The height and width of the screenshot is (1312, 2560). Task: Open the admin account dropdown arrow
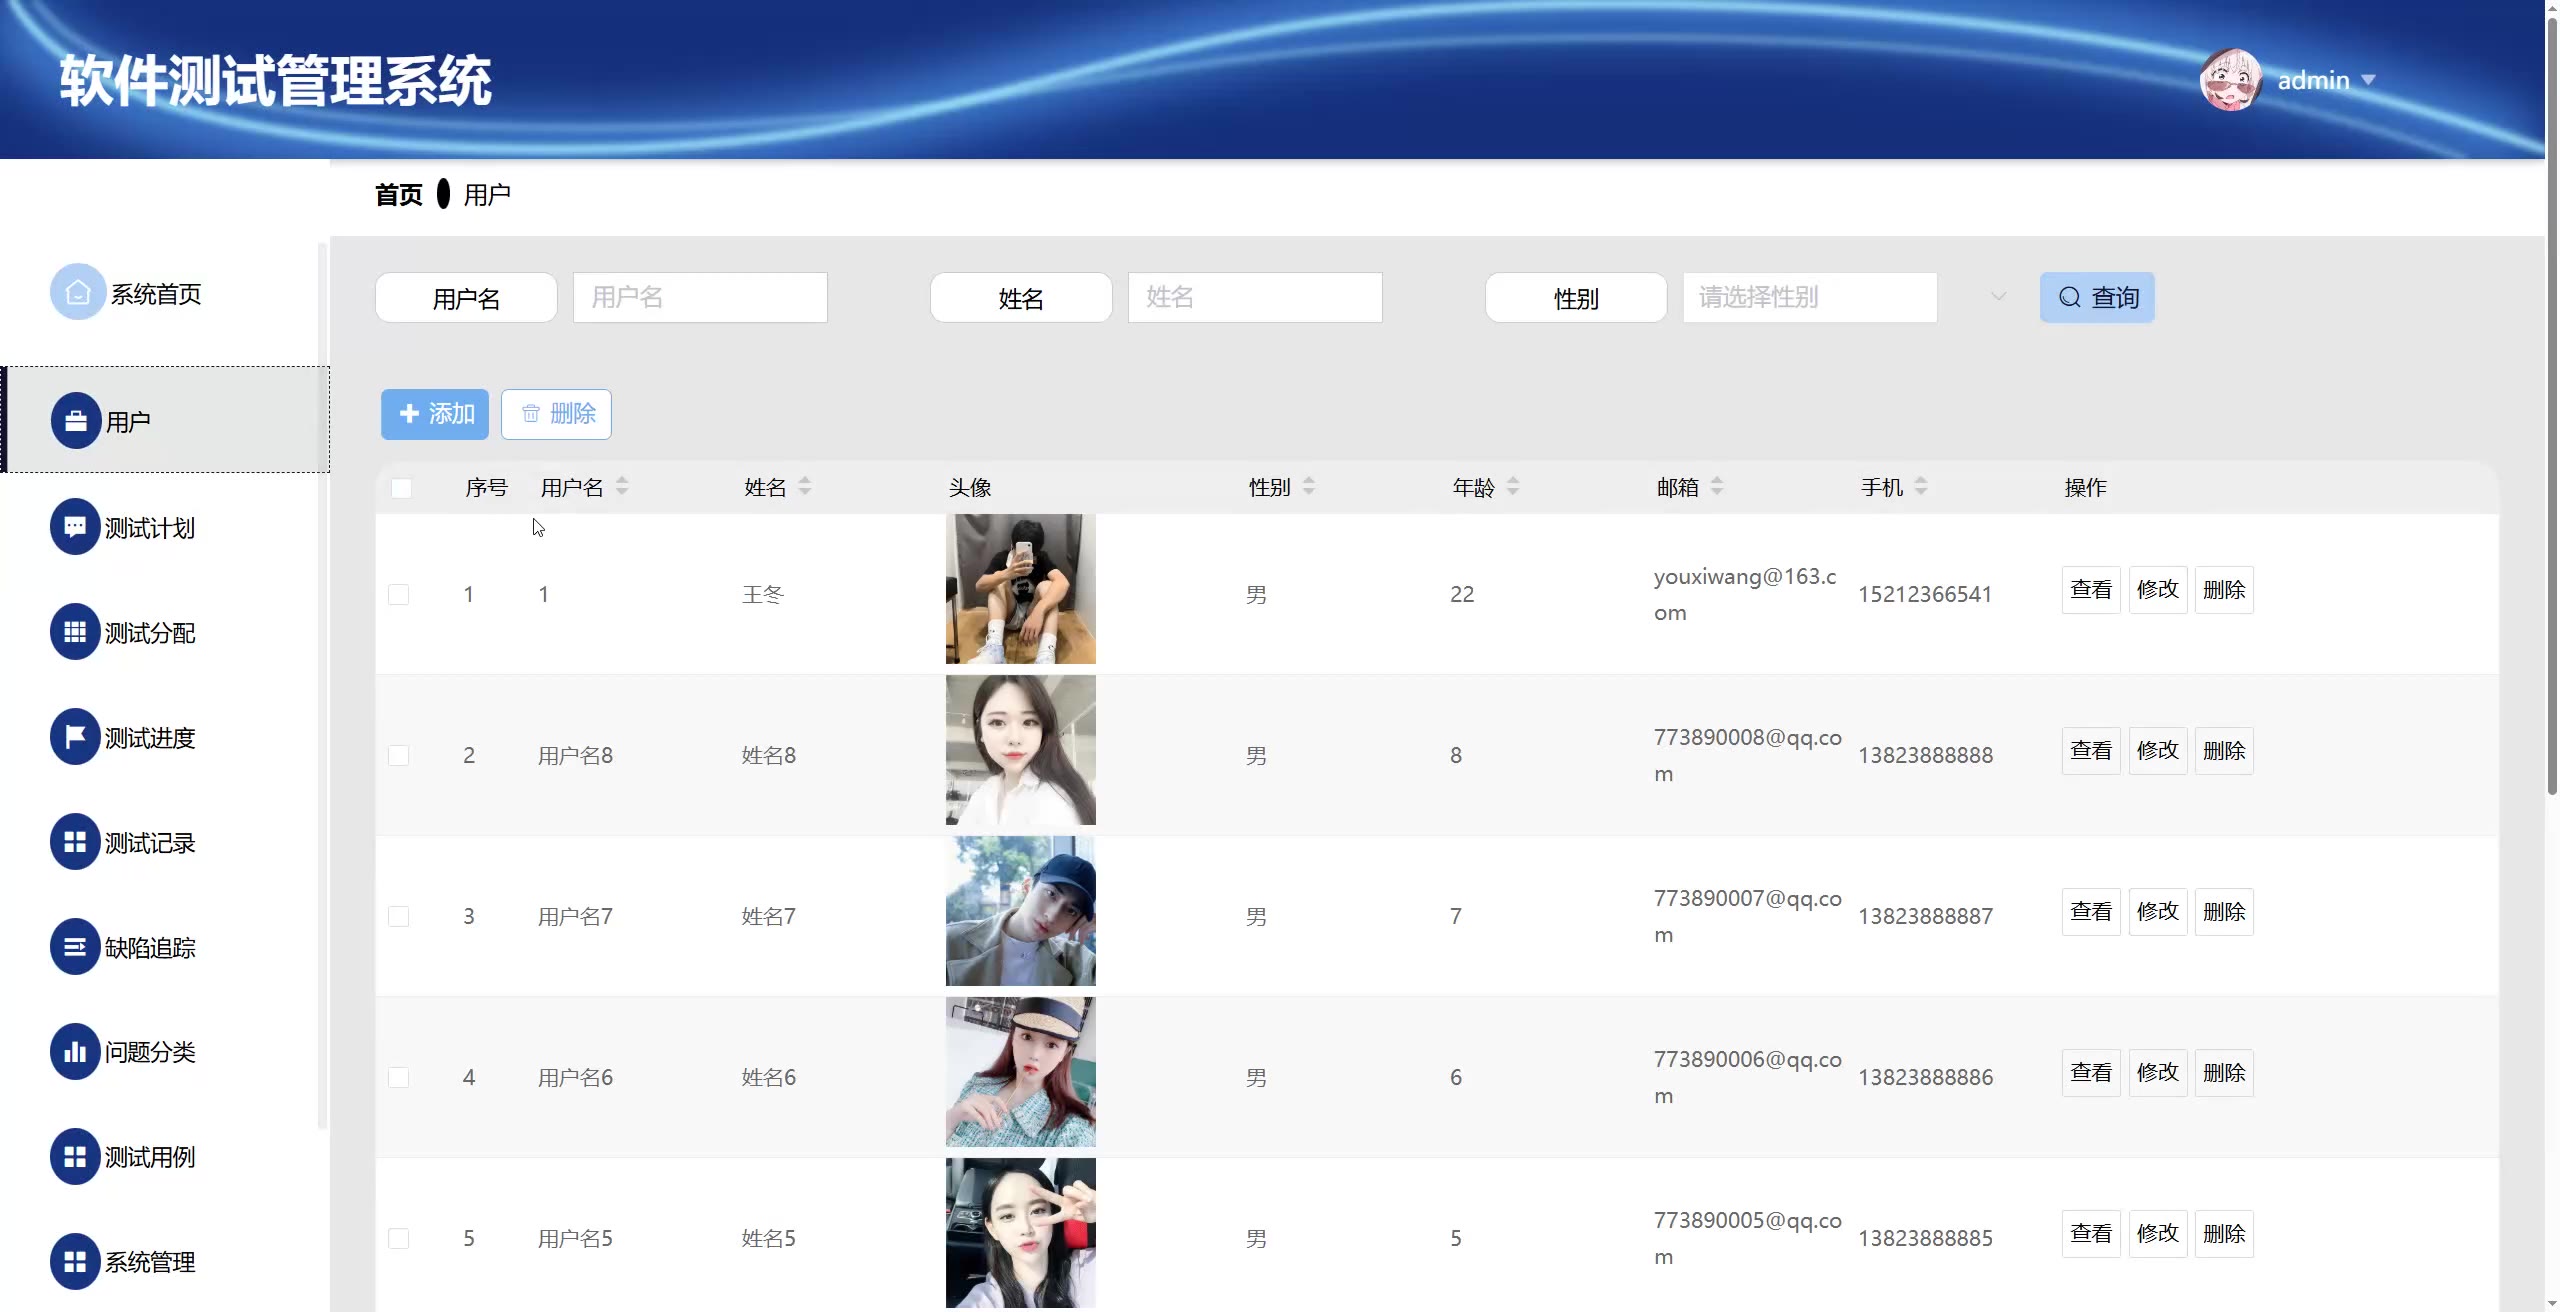click(2368, 80)
